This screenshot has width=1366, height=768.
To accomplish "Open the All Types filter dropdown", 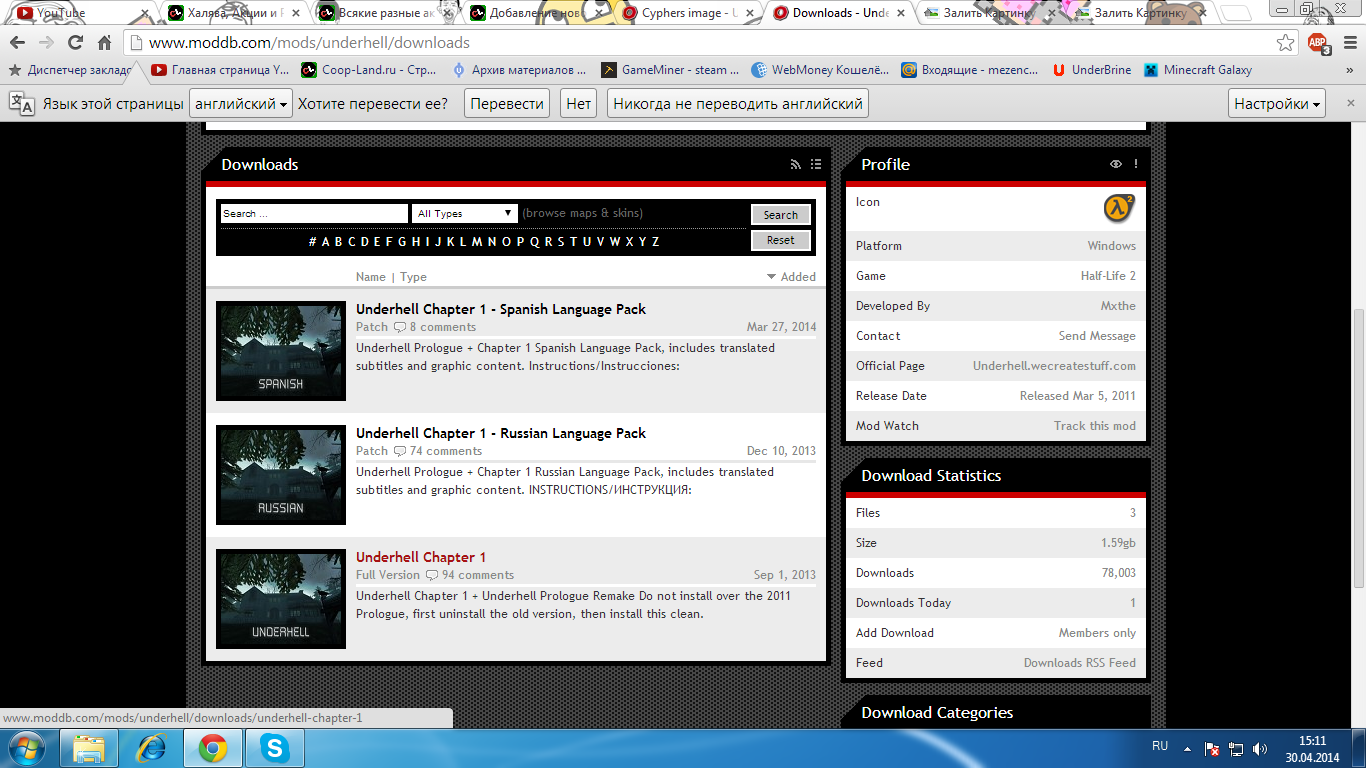I will click(465, 213).
